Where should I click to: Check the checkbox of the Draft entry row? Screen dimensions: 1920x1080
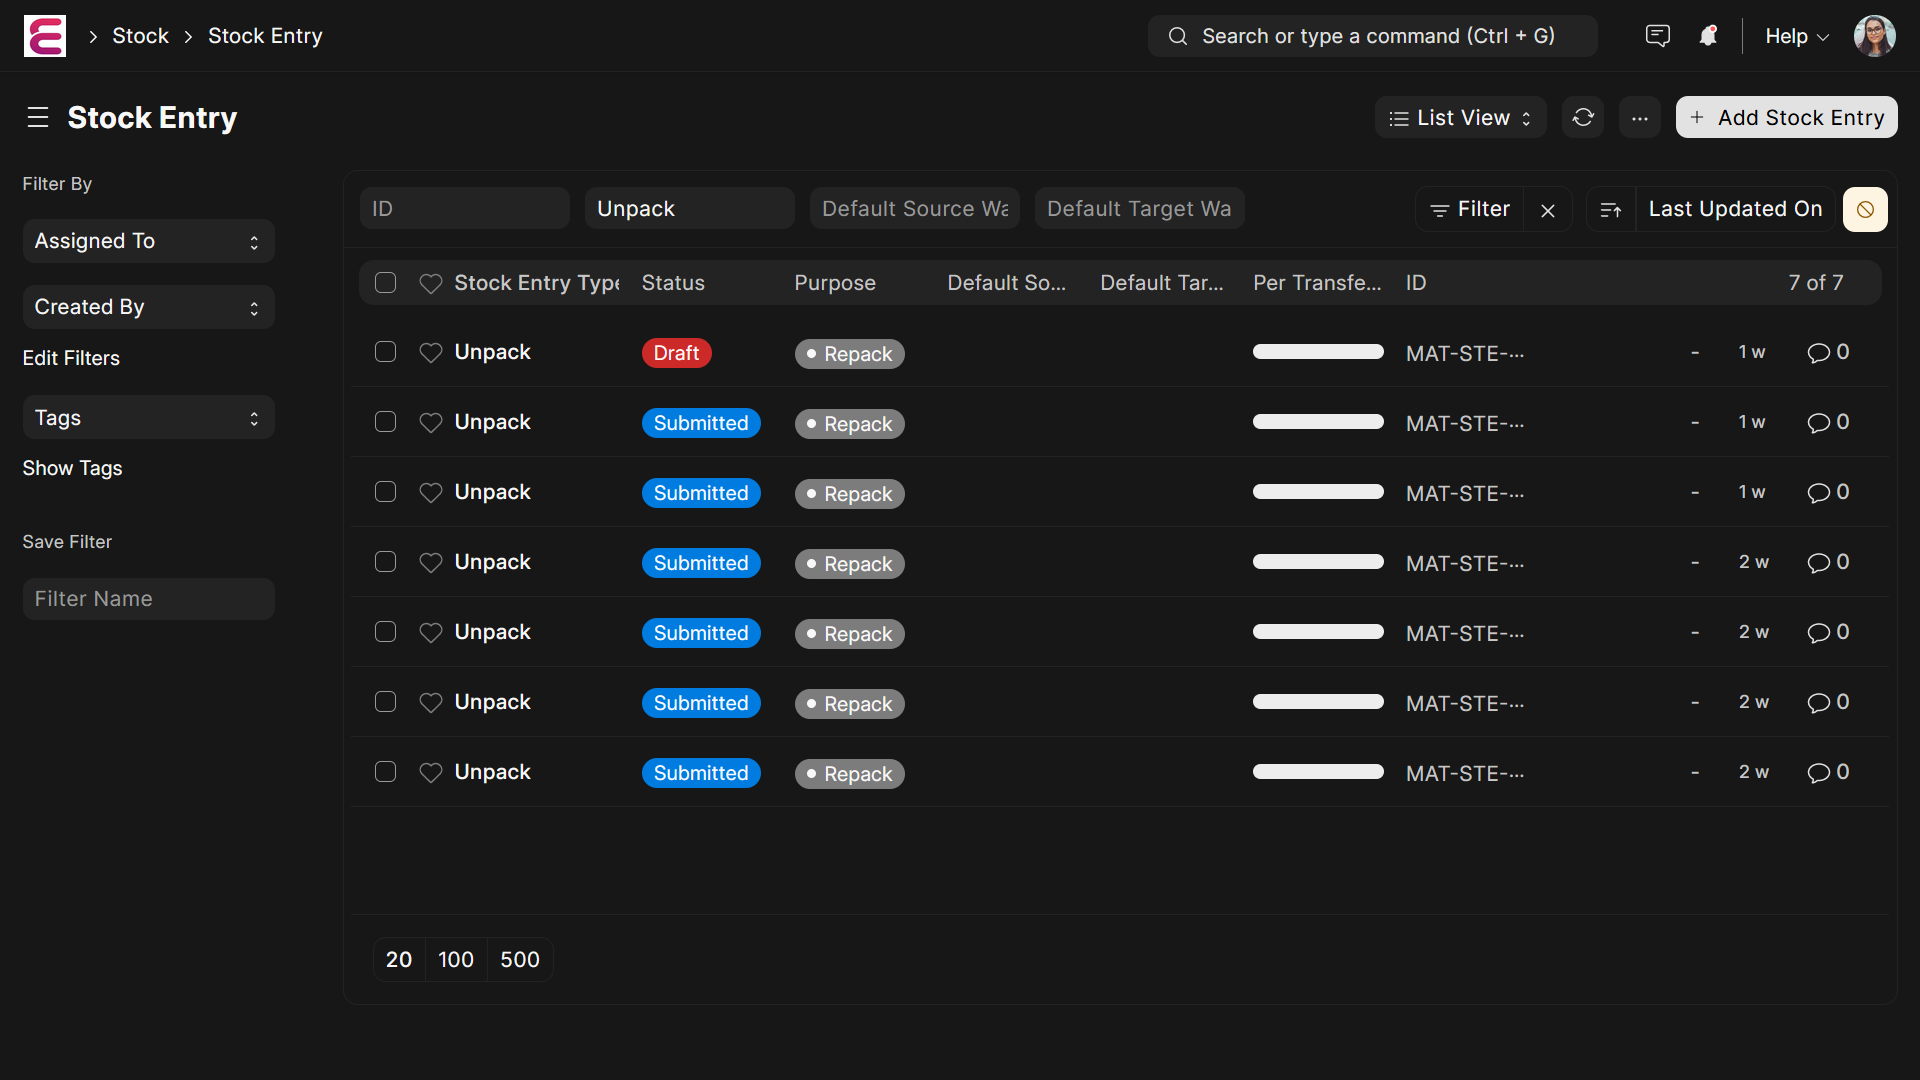385,352
